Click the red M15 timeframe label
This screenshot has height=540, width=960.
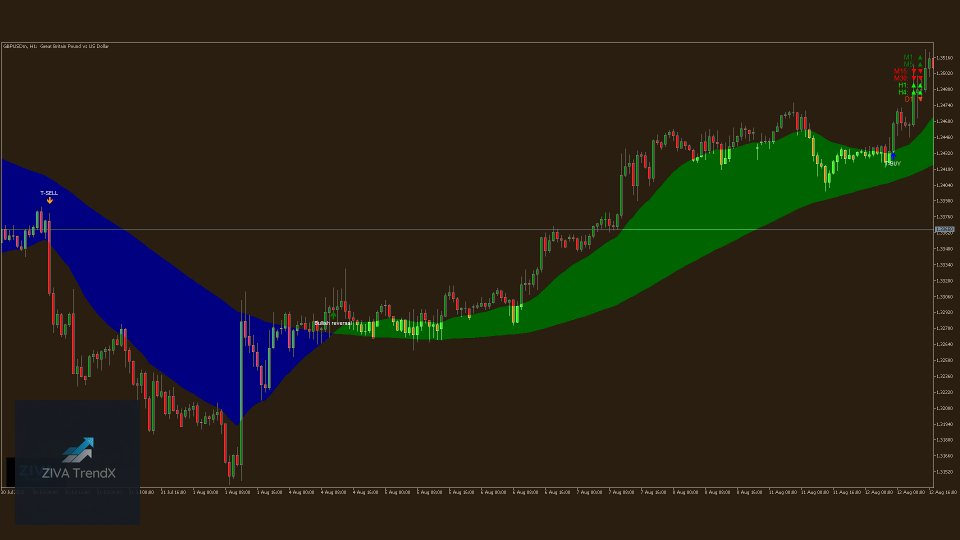point(900,71)
